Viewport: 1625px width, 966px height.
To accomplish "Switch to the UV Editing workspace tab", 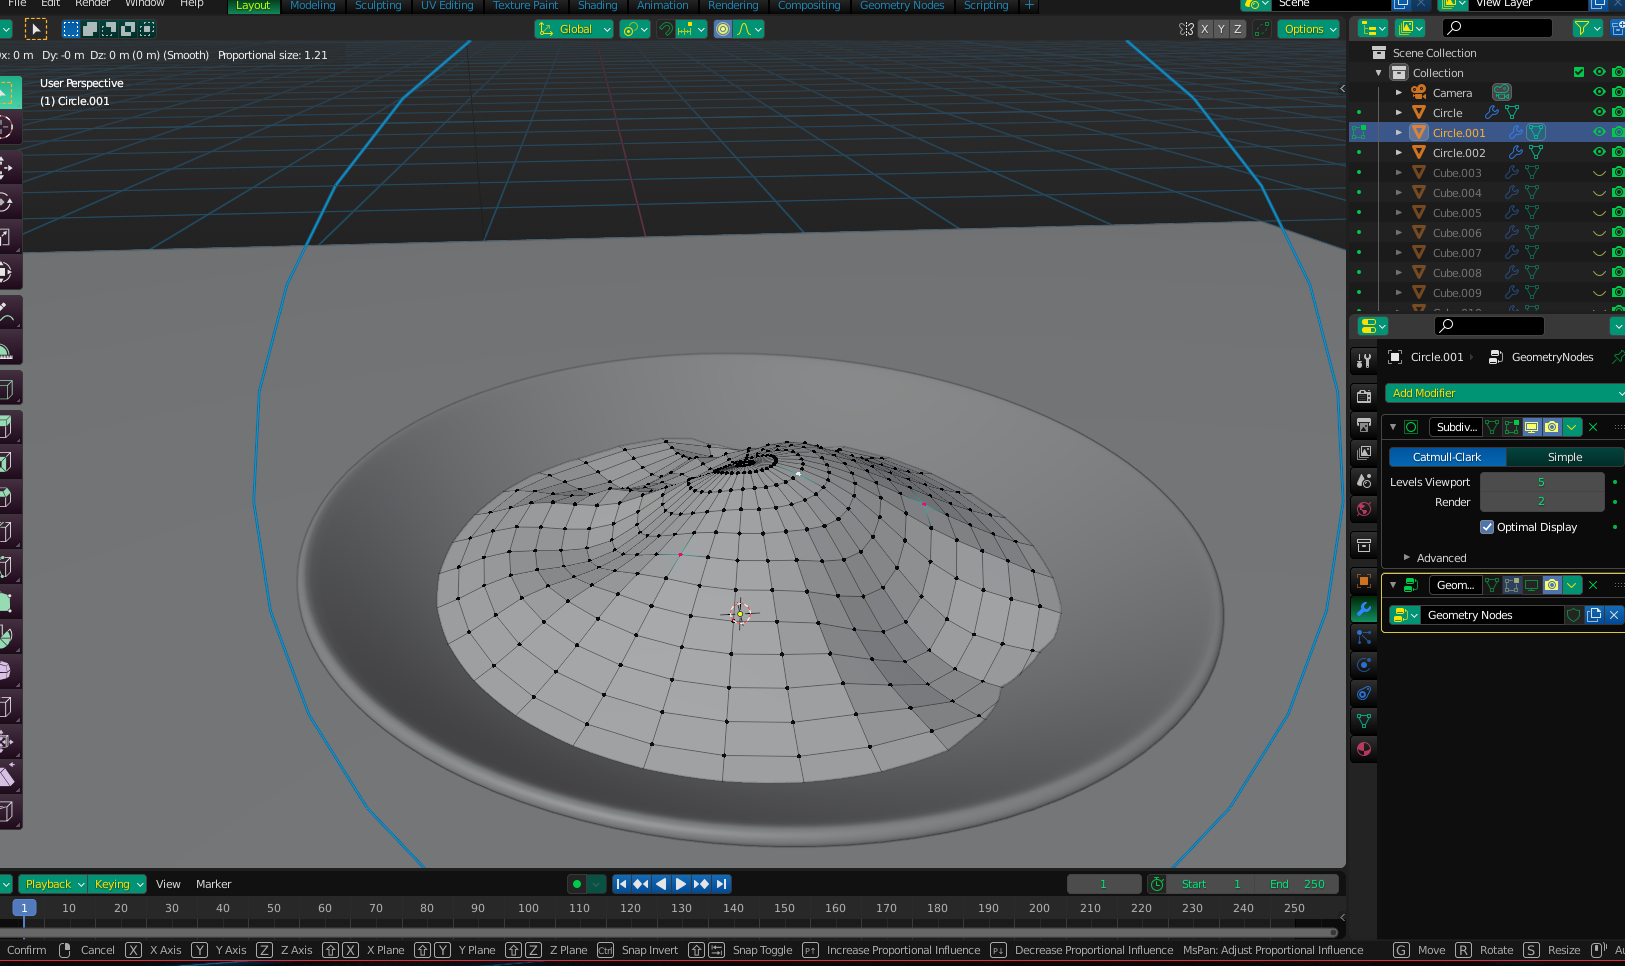I will 447,6.
